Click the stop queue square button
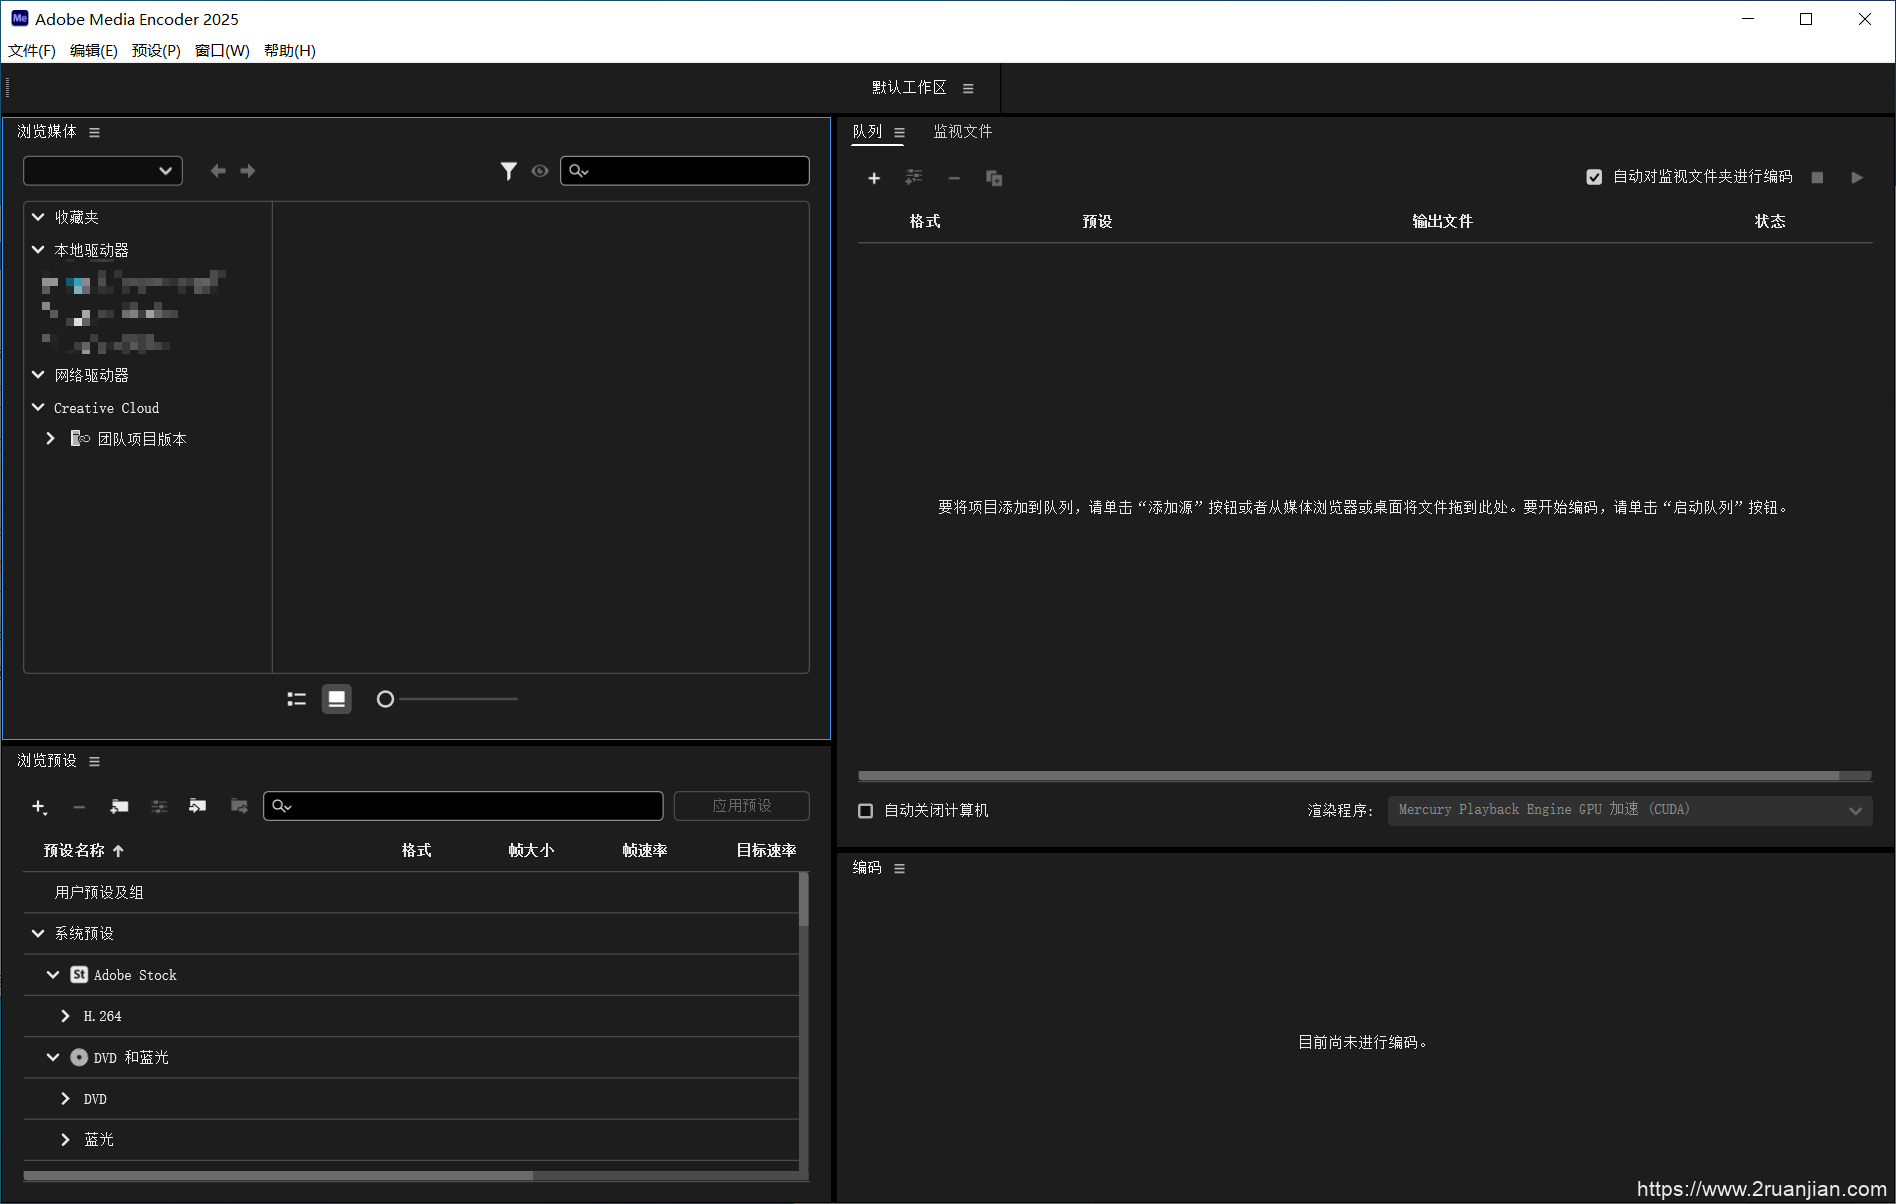1896x1204 pixels. [x=1817, y=177]
